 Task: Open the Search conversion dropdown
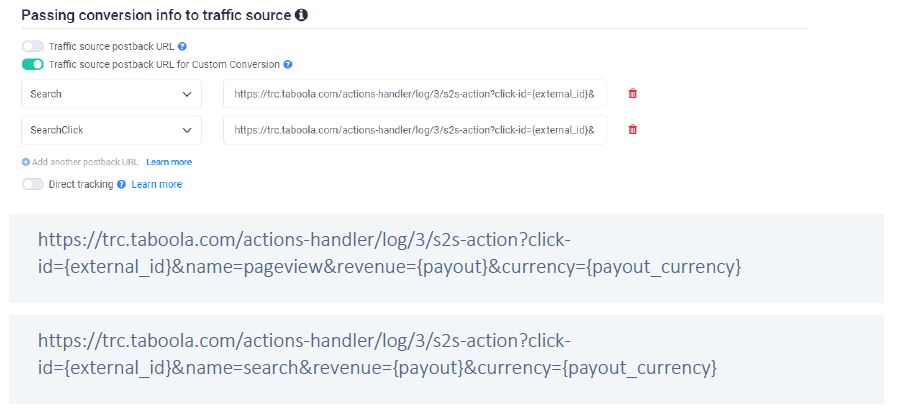point(111,94)
